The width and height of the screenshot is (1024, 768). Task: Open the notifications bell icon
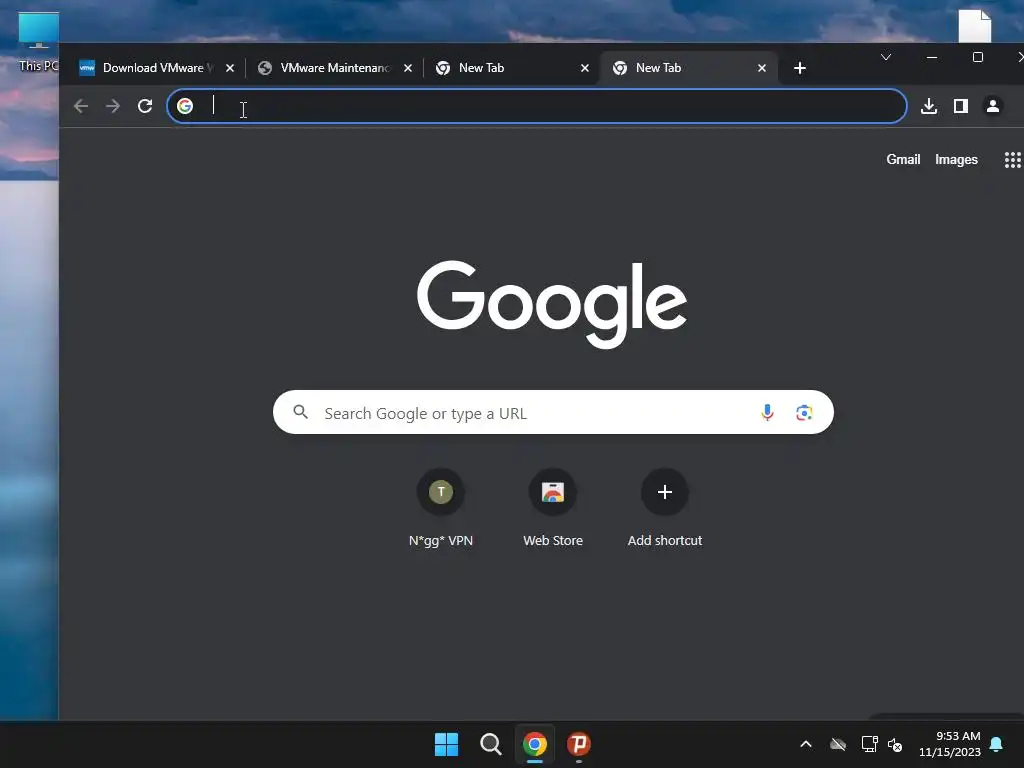[997, 744]
